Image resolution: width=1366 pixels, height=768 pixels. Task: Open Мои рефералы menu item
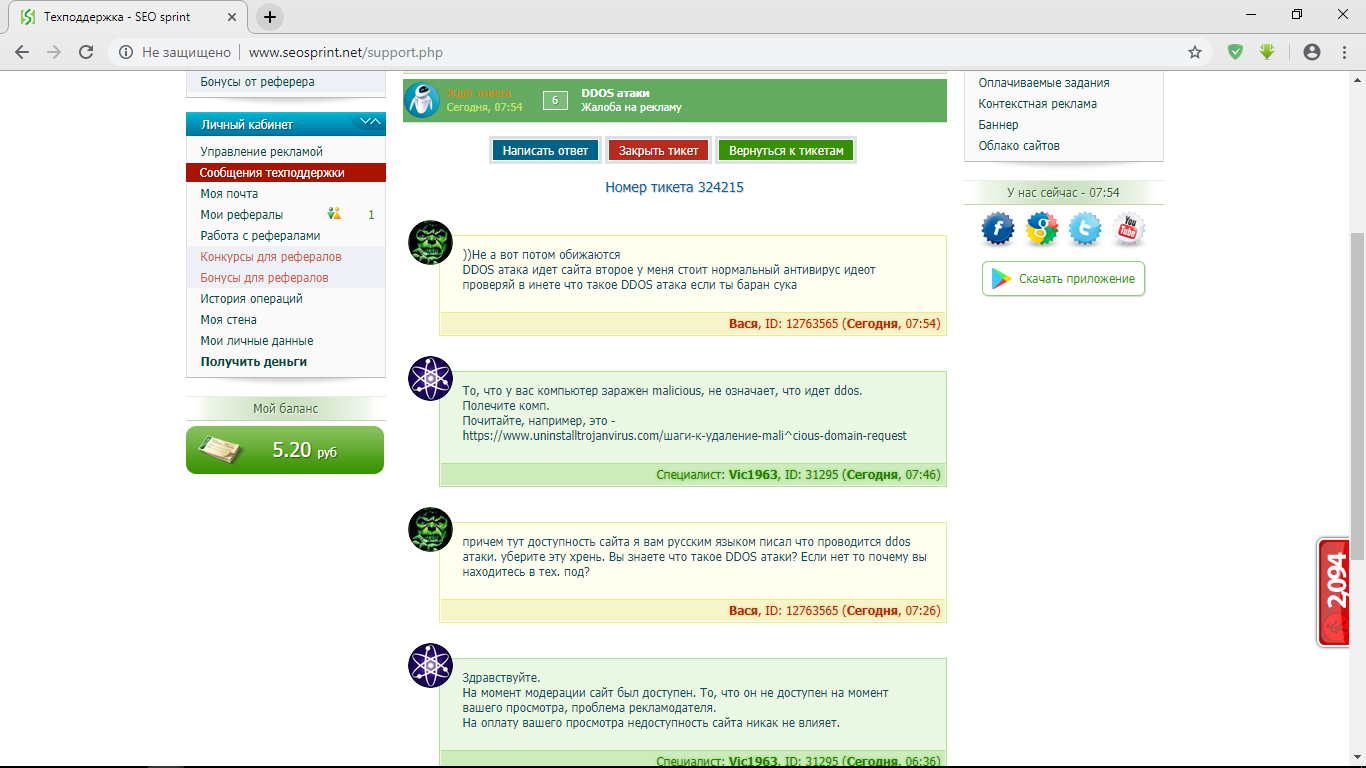[x=241, y=215]
